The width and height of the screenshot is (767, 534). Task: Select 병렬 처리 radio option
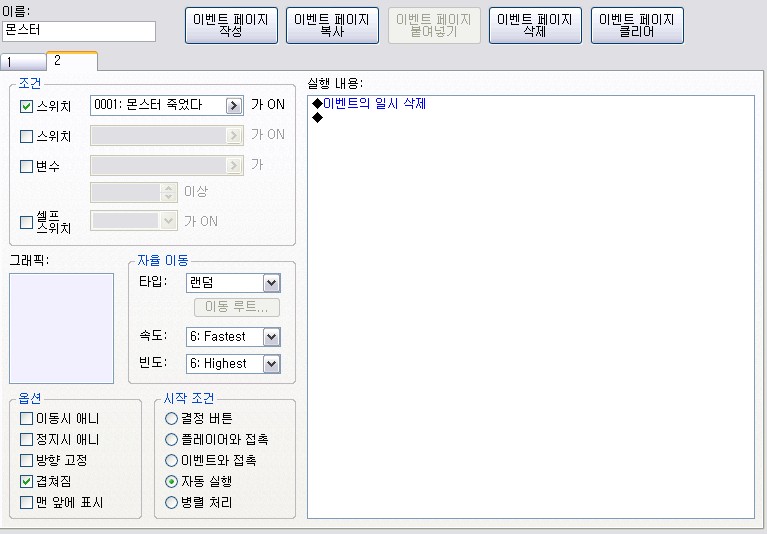[x=173, y=502]
